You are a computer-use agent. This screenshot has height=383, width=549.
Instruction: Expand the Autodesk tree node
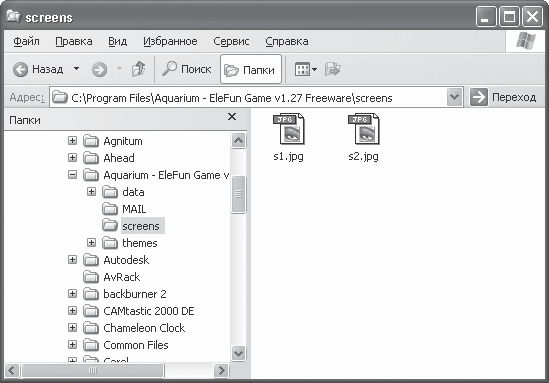[72, 259]
